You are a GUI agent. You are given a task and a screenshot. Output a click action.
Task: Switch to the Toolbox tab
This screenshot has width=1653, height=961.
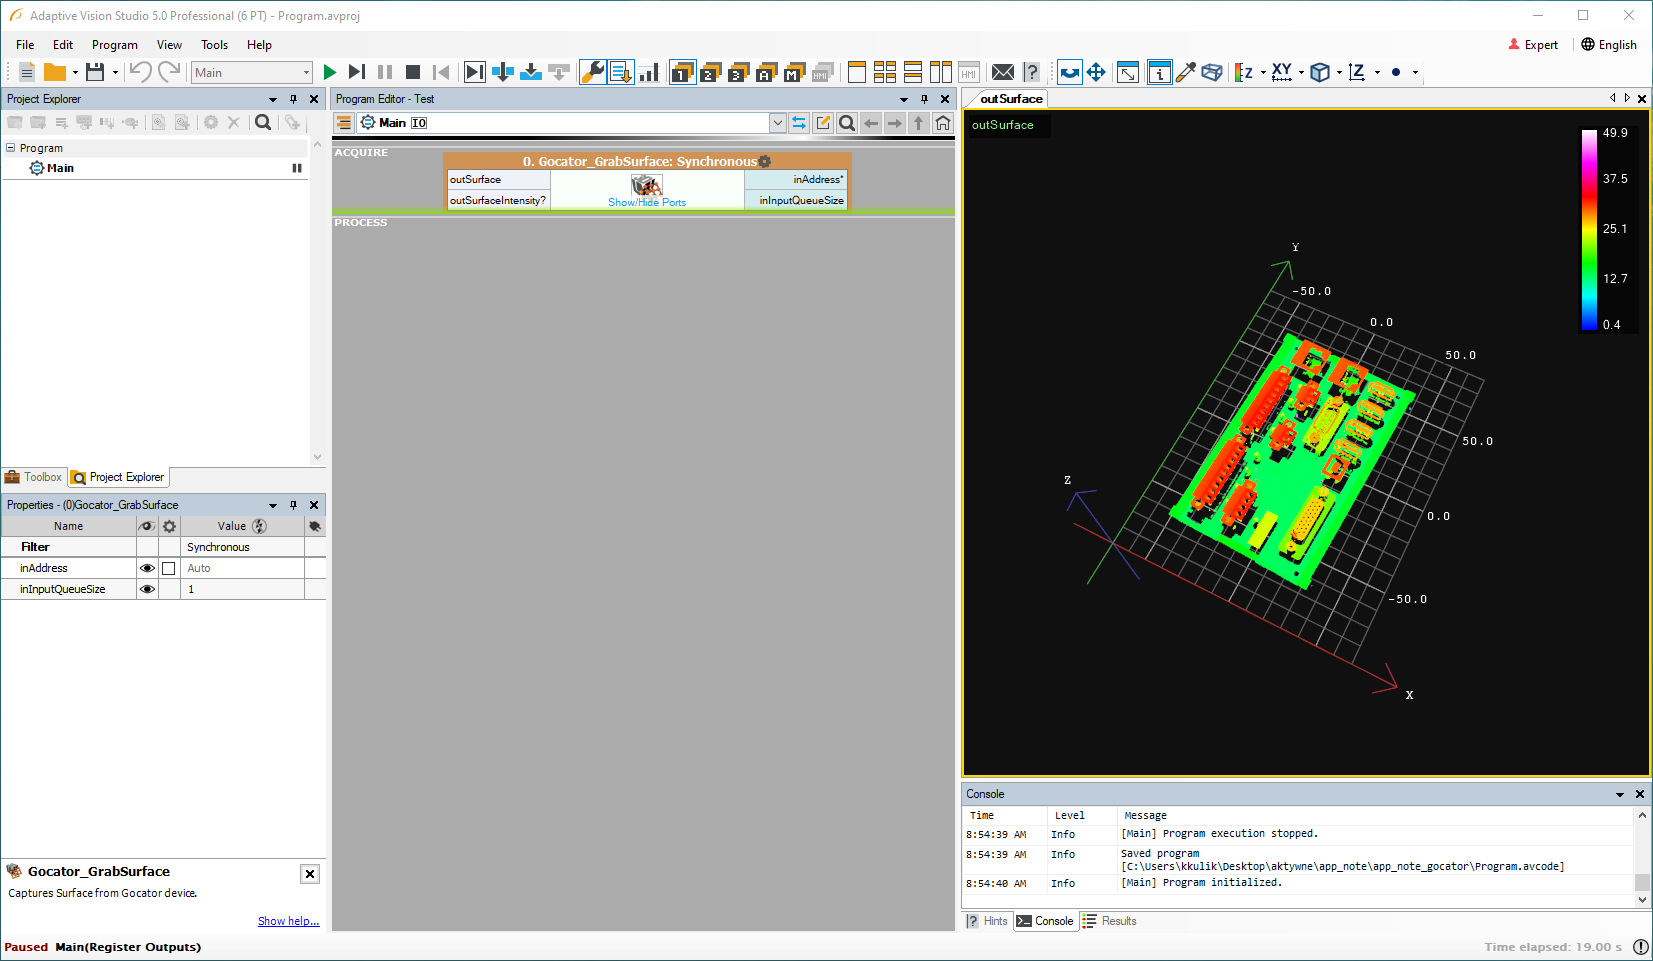click(34, 477)
